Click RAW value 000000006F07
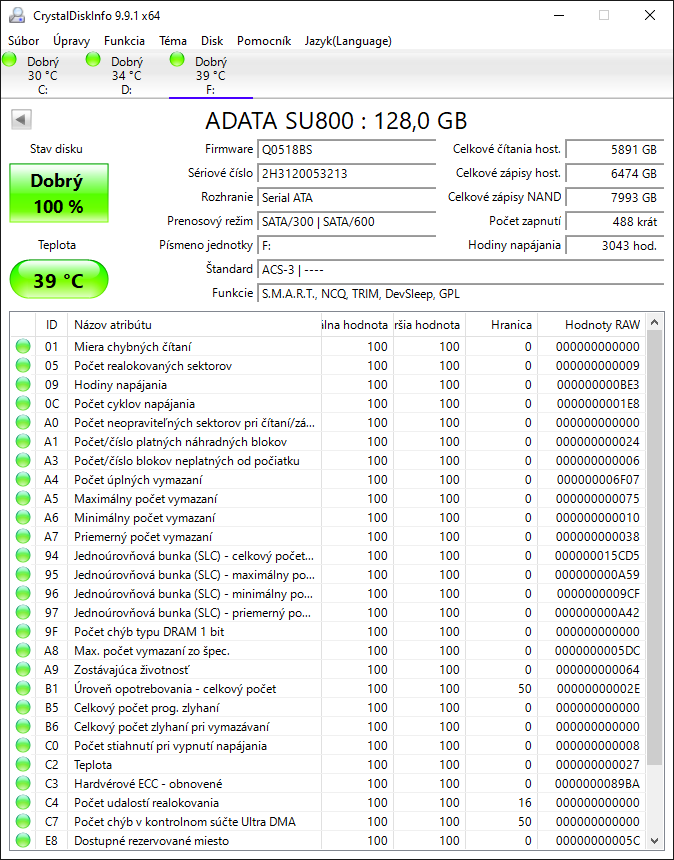Image resolution: width=674 pixels, height=860 pixels. (598, 480)
